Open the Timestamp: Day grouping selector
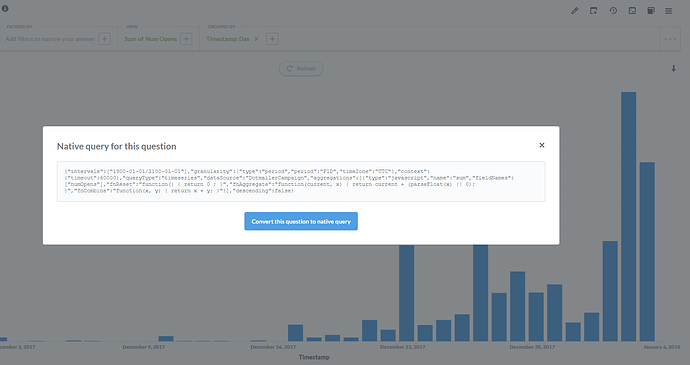Image resolution: width=690 pixels, height=365 pixels. click(228, 39)
